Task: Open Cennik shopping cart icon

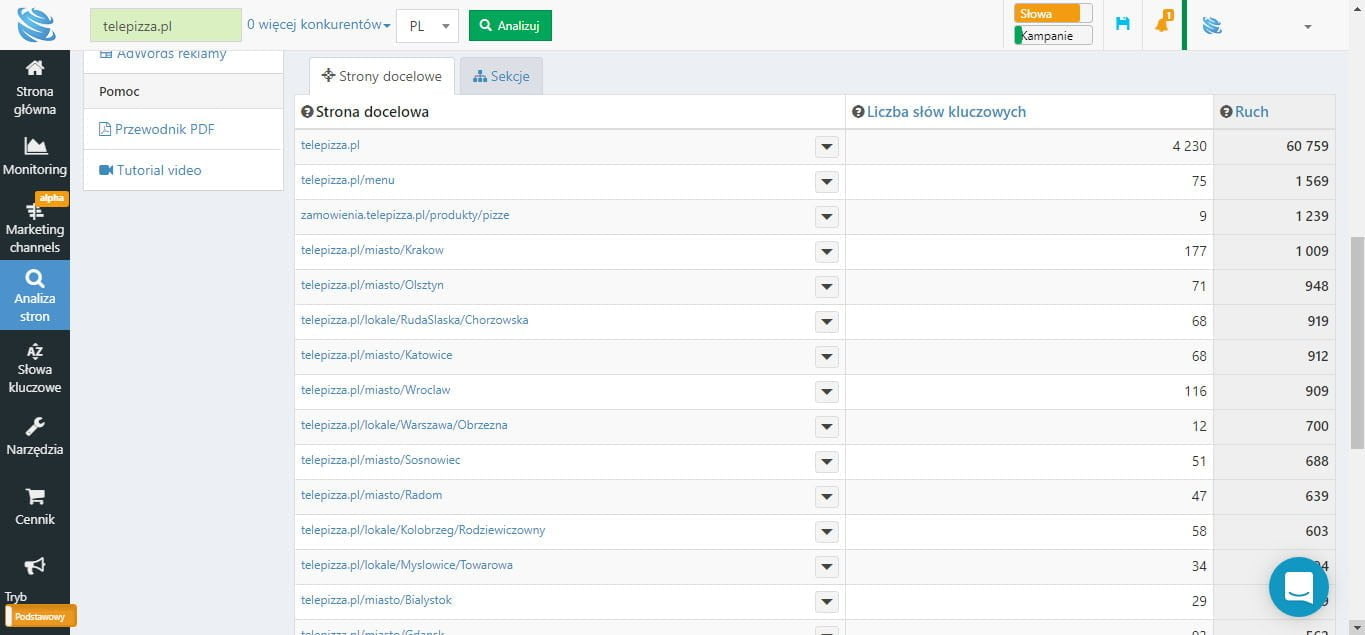Action: [35, 497]
